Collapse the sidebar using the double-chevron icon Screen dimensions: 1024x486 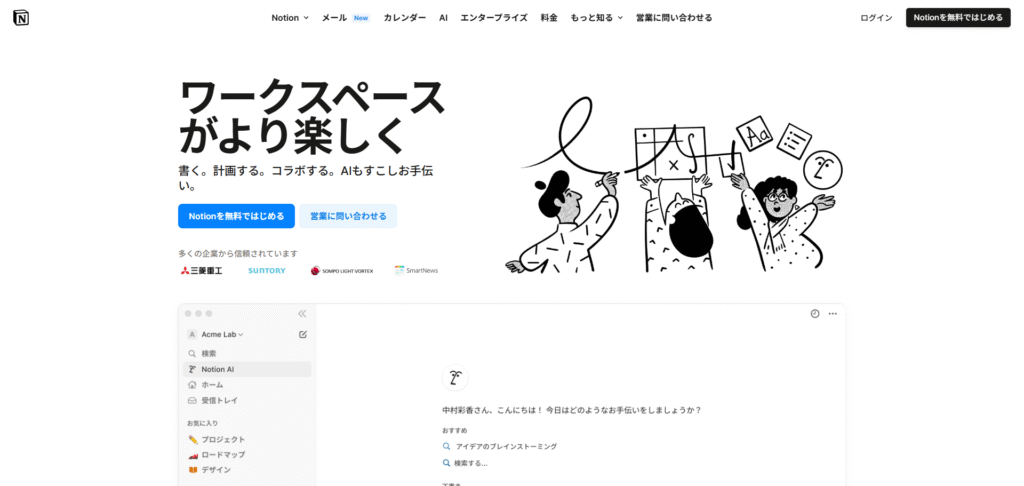tap(302, 314)
